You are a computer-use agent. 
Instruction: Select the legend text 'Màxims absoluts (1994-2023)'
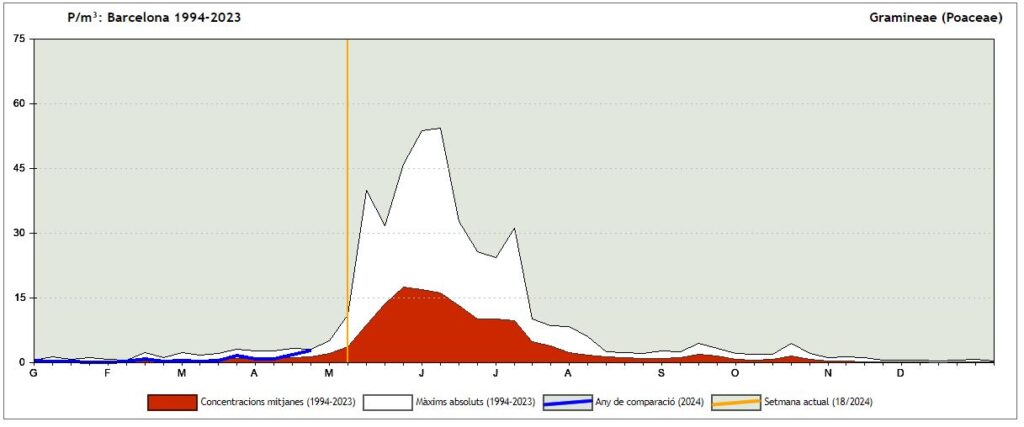point(475,402)
